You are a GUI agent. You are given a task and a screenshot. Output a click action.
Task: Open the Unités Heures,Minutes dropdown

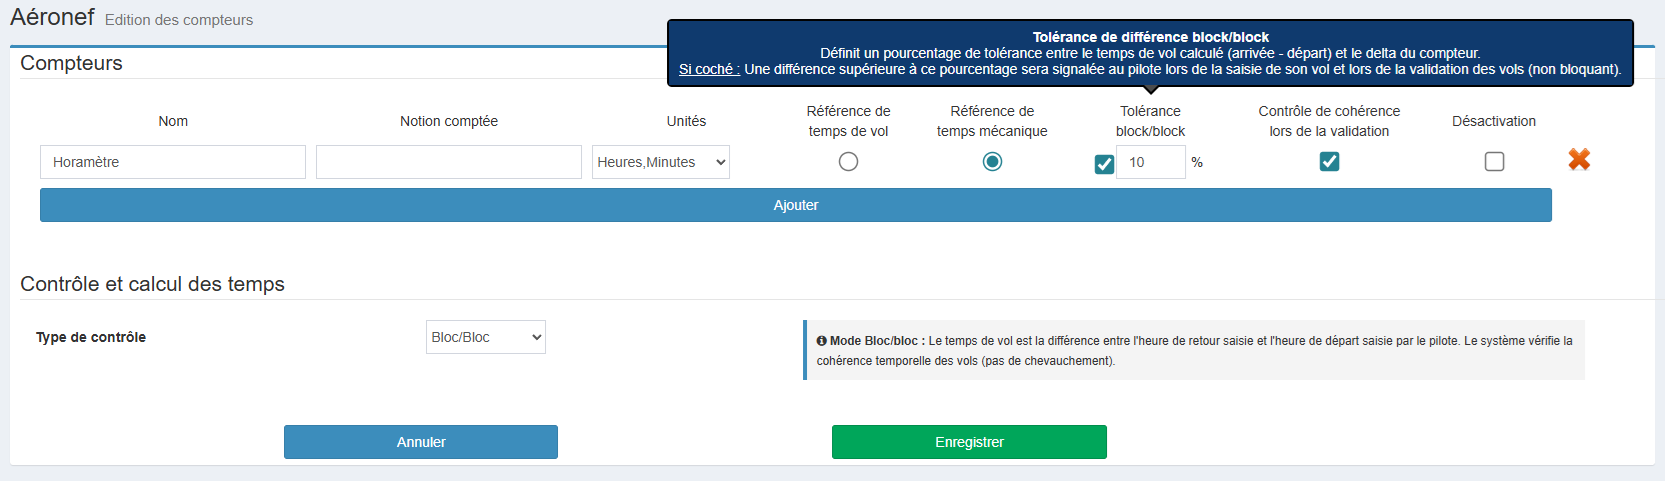(x=660, y=162)
